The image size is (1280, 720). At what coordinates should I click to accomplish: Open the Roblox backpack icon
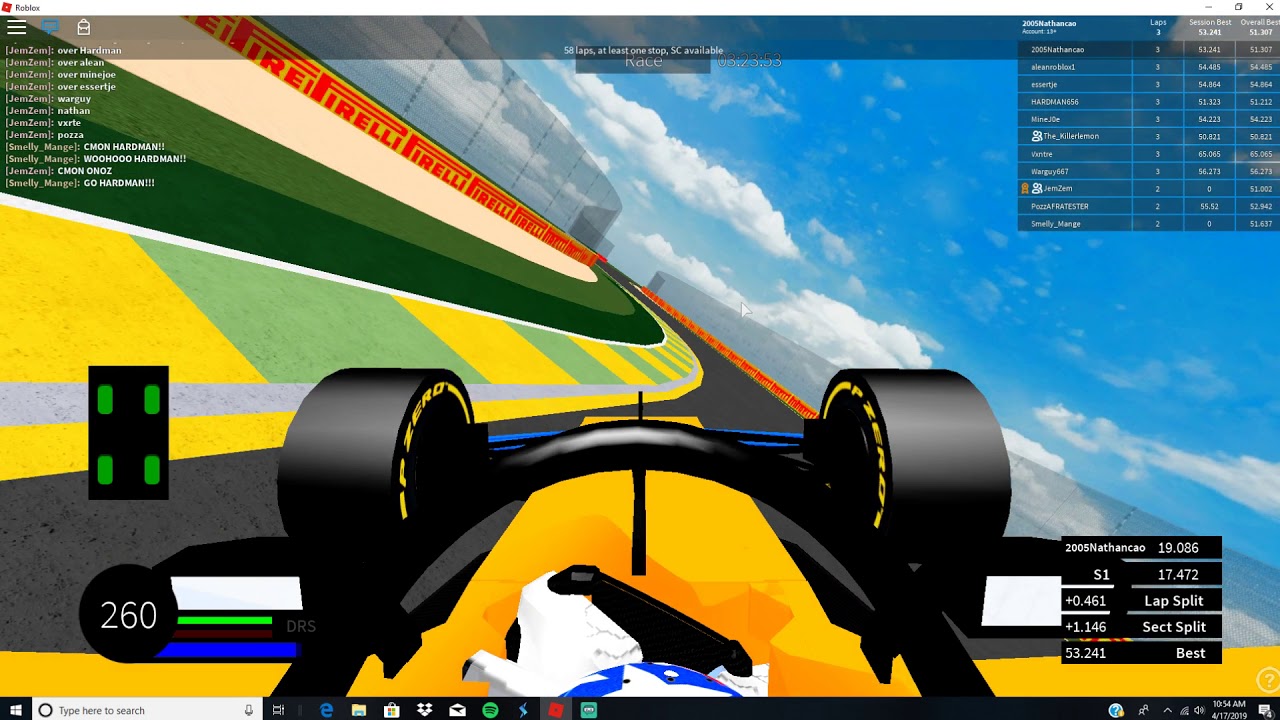coord(83,27)
